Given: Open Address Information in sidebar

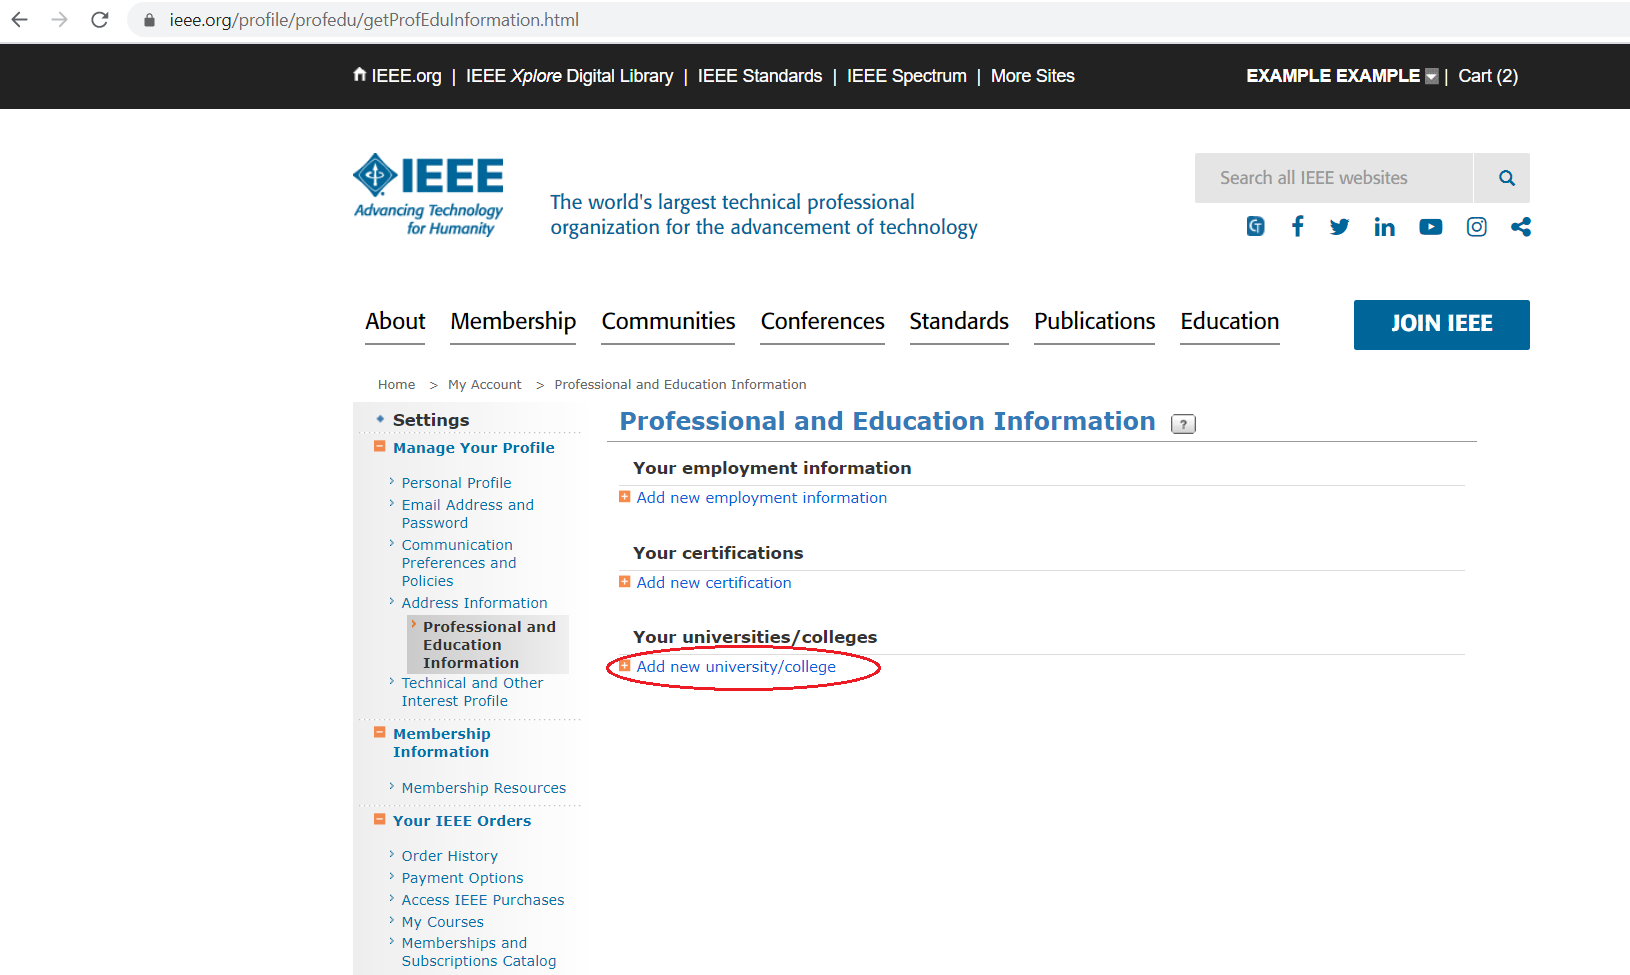Looking at the screenshot, I should tap(474, 603).
